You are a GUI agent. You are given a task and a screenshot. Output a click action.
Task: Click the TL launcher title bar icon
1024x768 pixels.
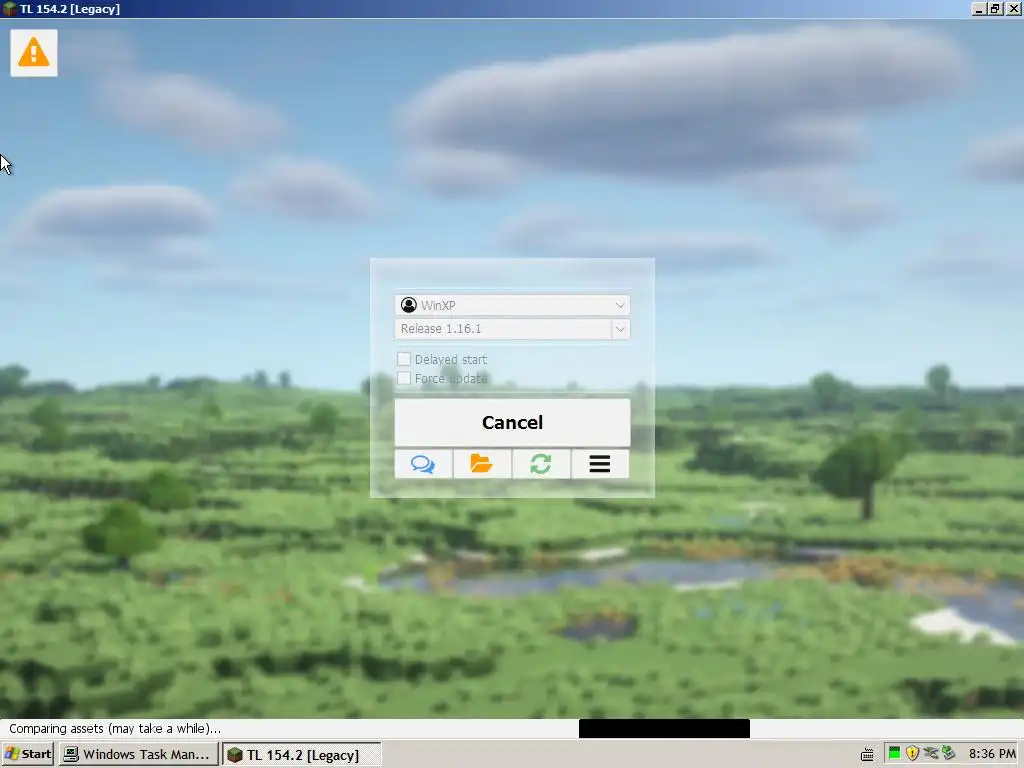coord(9,8)
